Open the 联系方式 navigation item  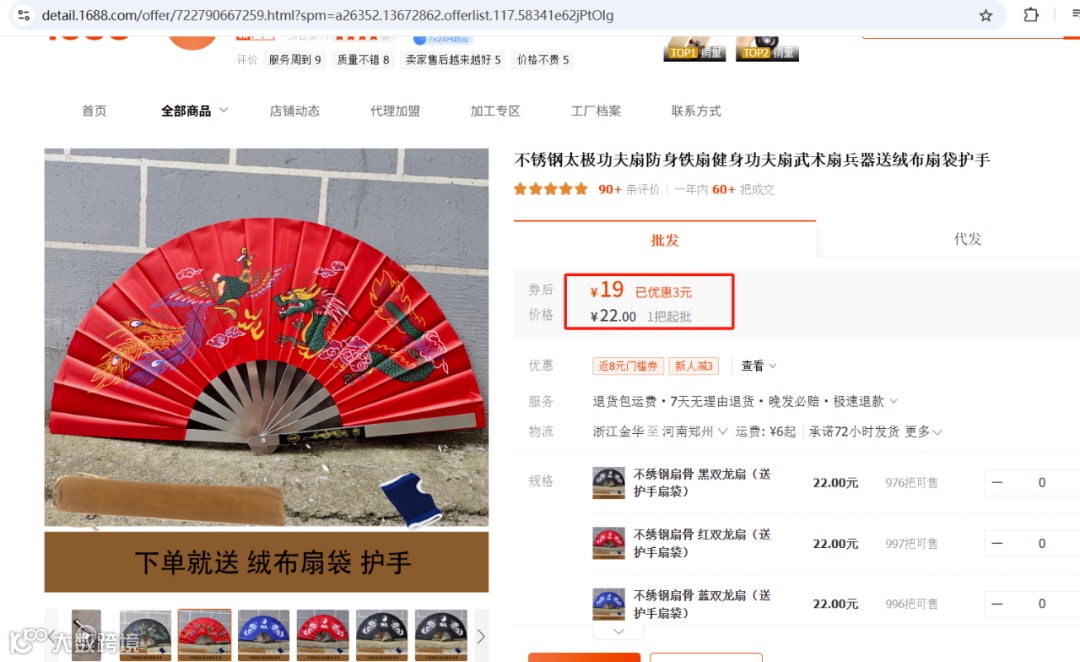click(x=696, y=111)
